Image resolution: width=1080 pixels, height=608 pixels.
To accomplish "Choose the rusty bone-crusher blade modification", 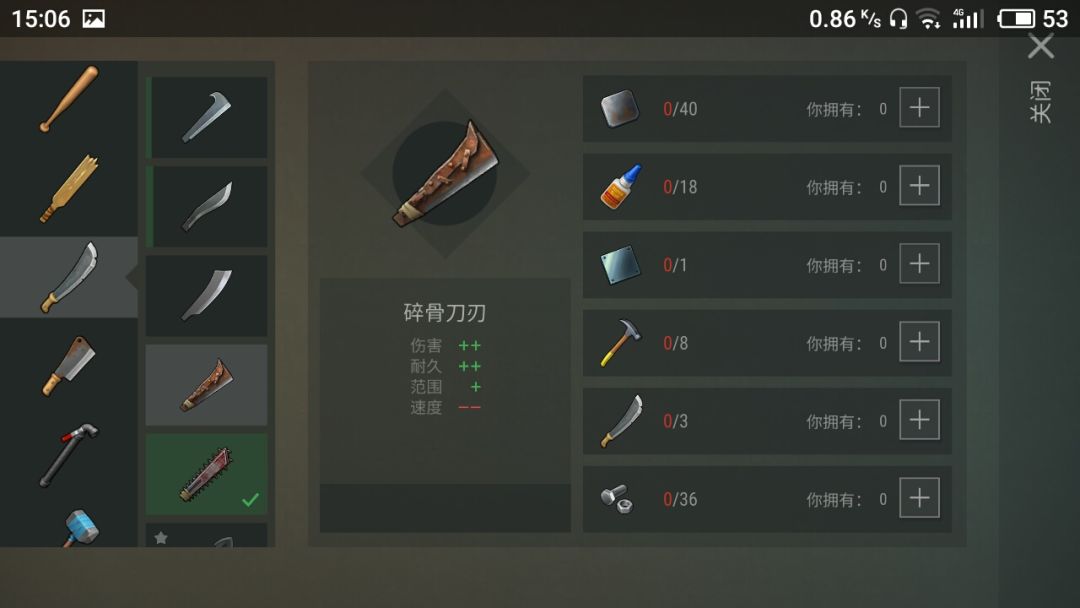I will coord(207,385).
